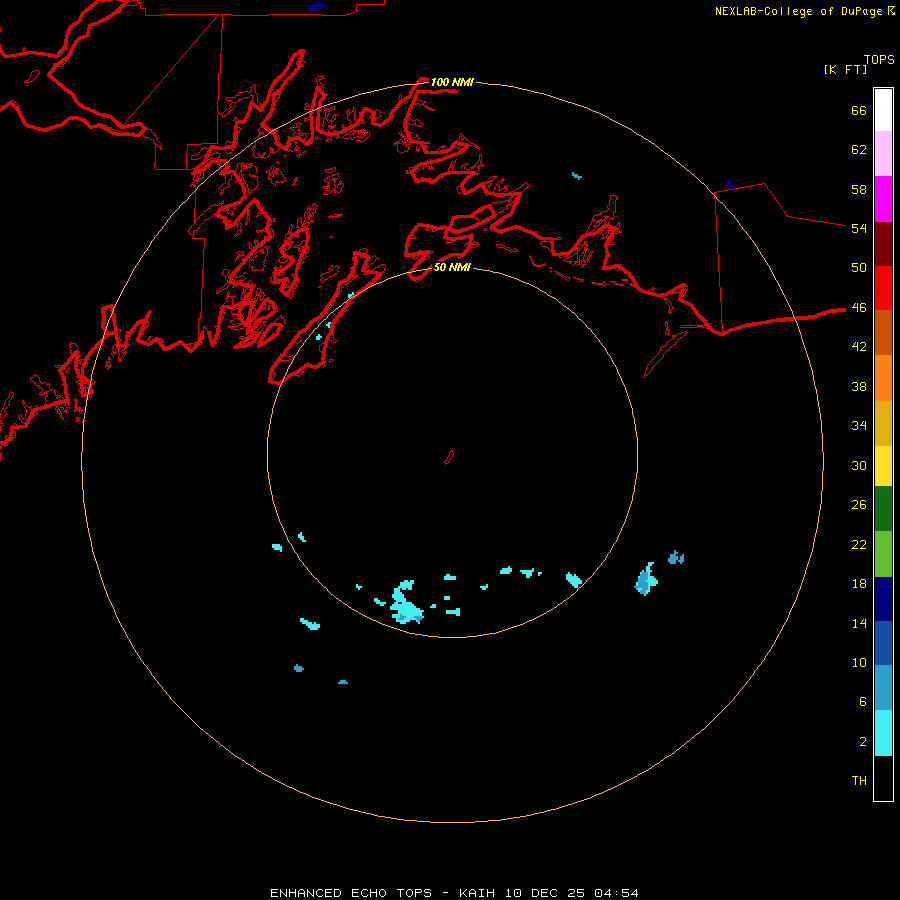Screen dimensions: 900x900
Task: Click the 46 legend value
Action: click(859, 308)
